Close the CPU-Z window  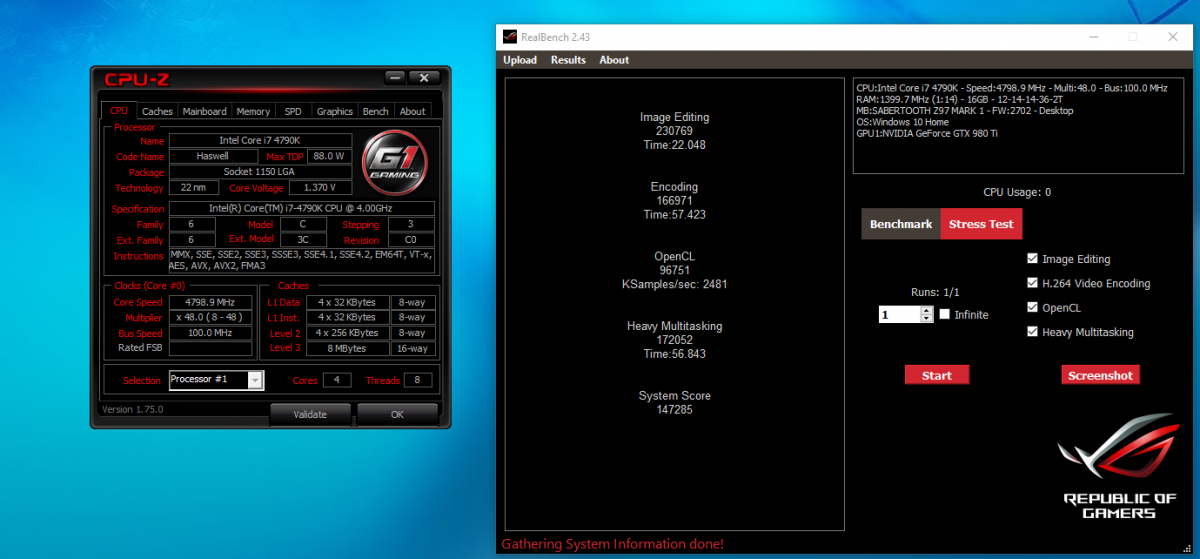click(x=424, y=77)
